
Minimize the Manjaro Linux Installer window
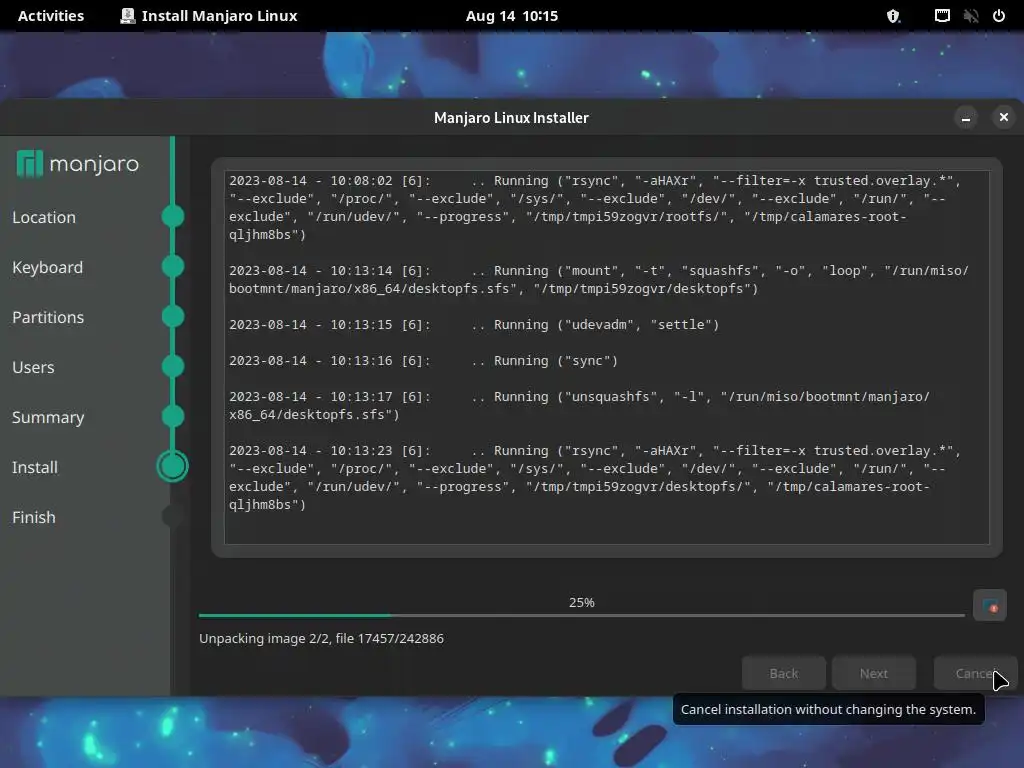tap(966, 118)
